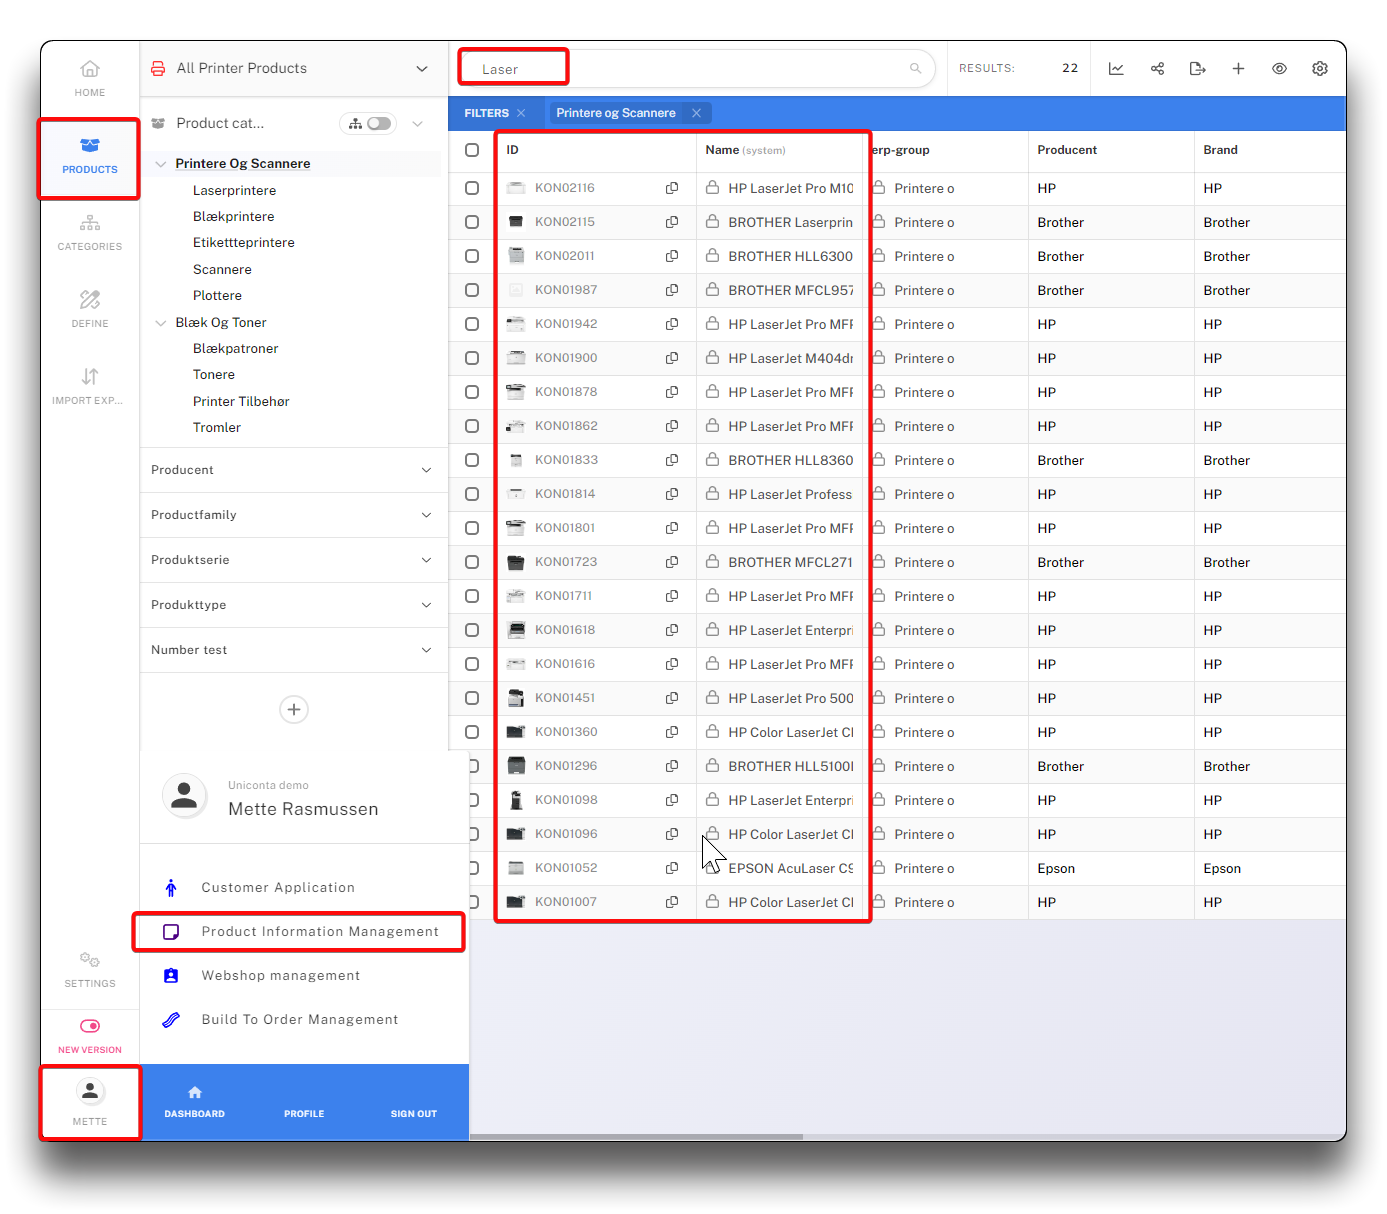This screenshot has width=1387, height=1214.
Task: Collapse the Blæk Og Toner tree node
Action: [x=161, y=323]
